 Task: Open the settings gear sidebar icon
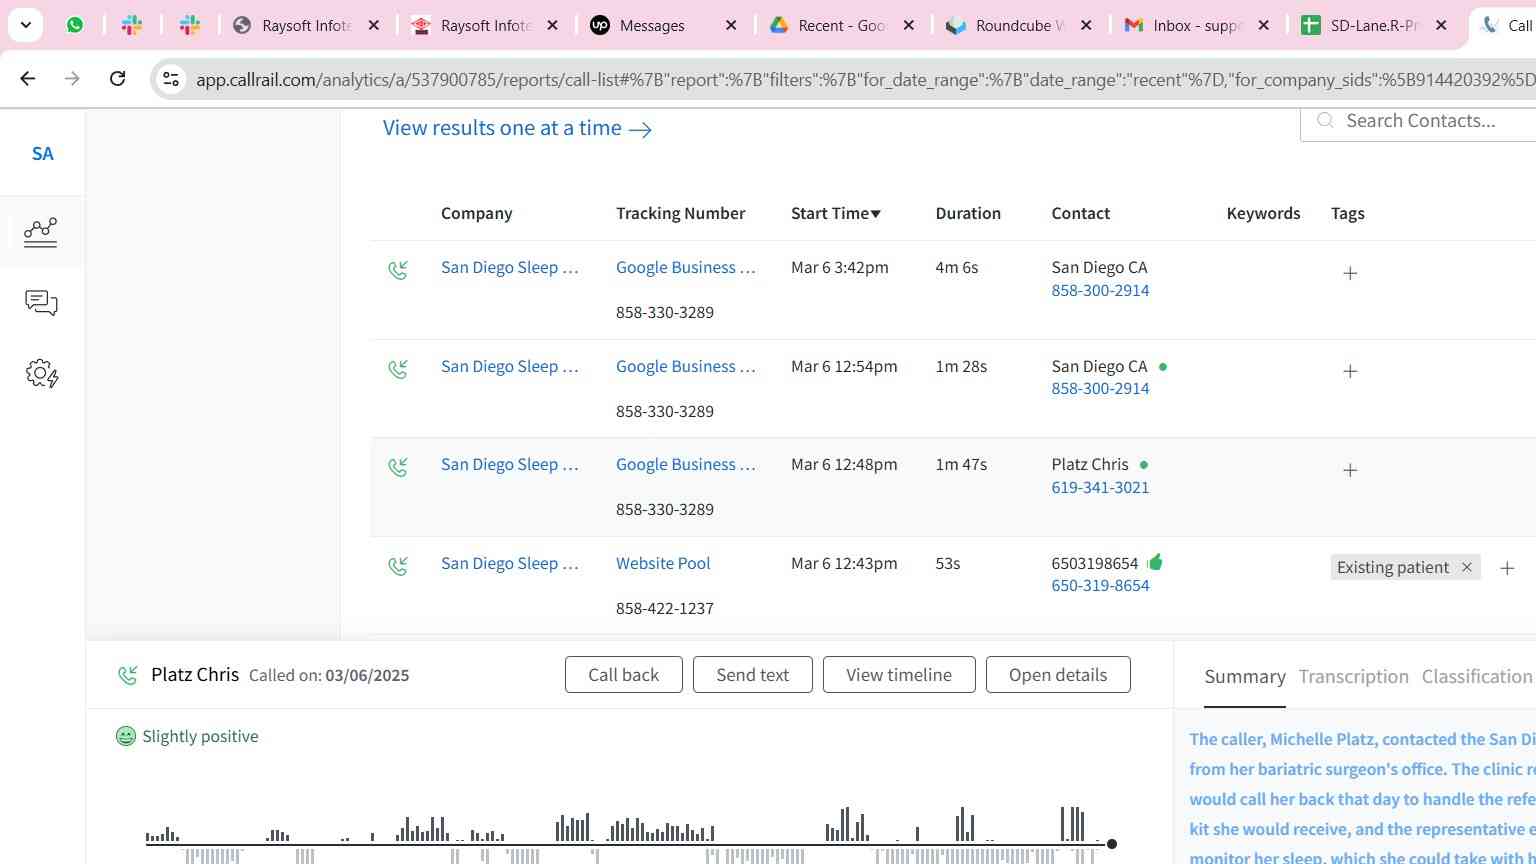(x=41, y=374)
